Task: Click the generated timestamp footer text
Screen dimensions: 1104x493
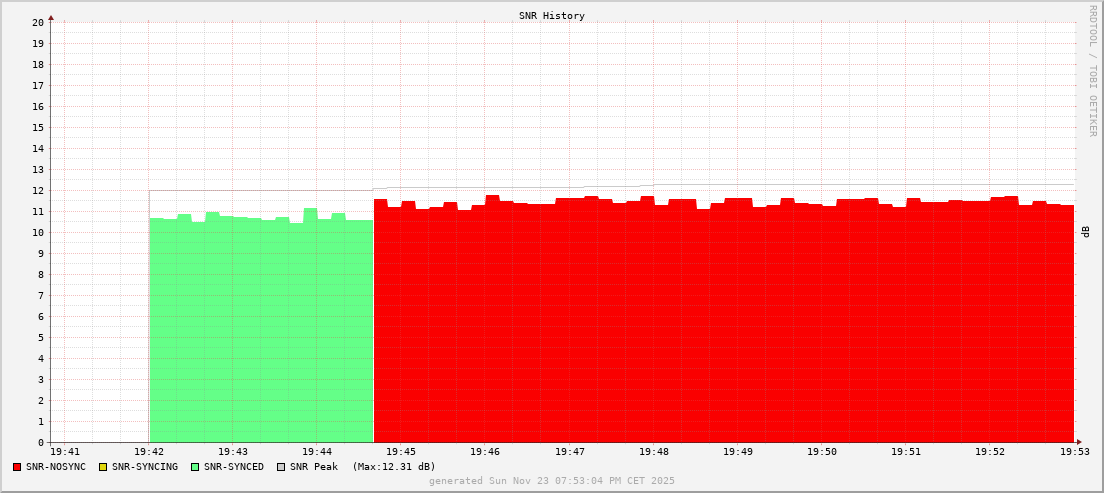Action: pos(552,481)
